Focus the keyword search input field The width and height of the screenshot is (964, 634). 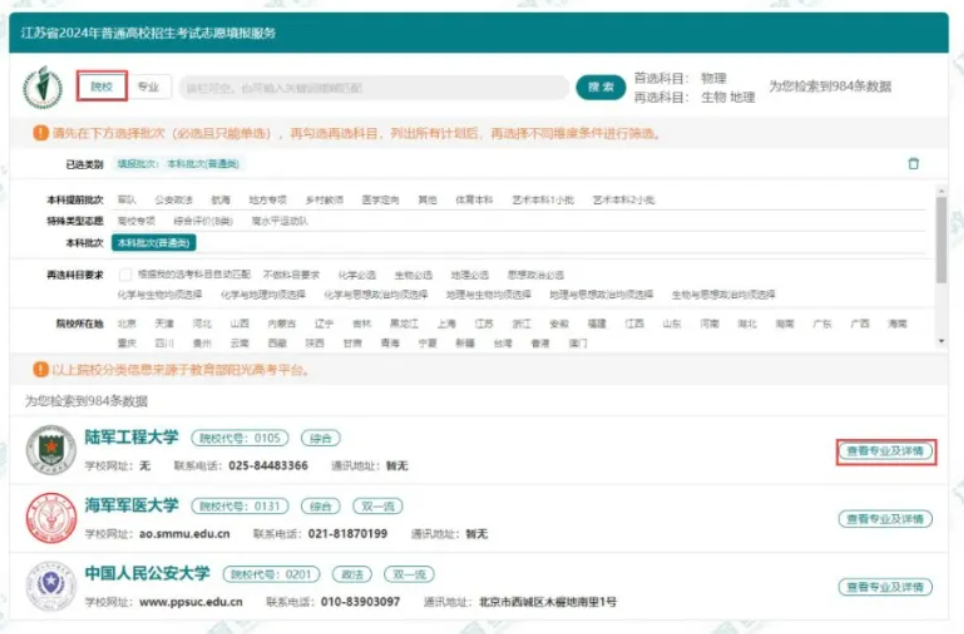[x=374, y=88]
